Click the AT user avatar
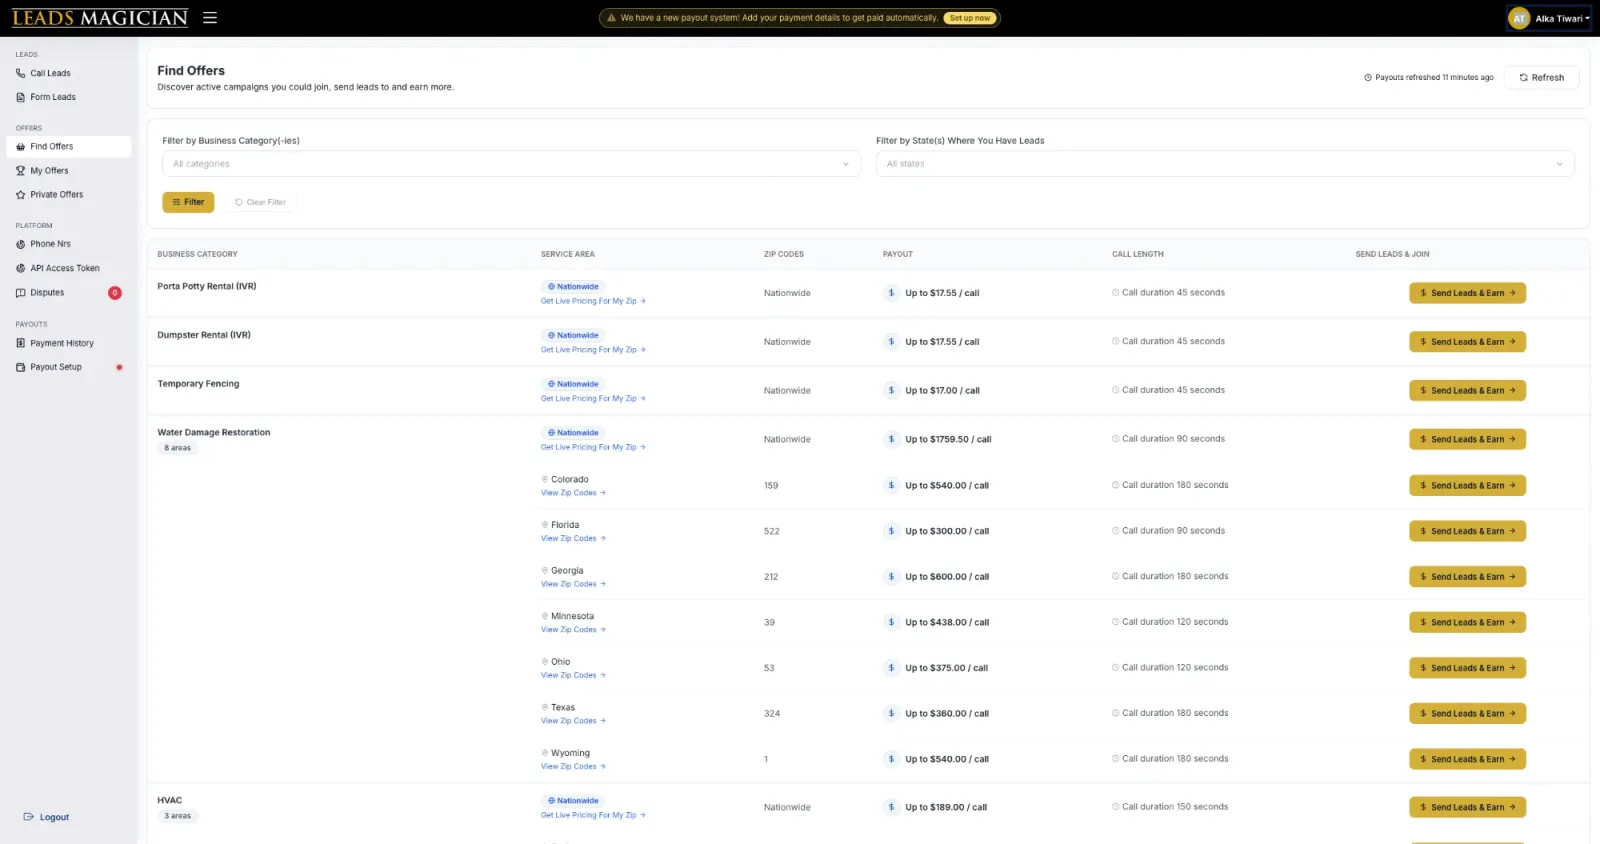 click(x=1519, y=18)
